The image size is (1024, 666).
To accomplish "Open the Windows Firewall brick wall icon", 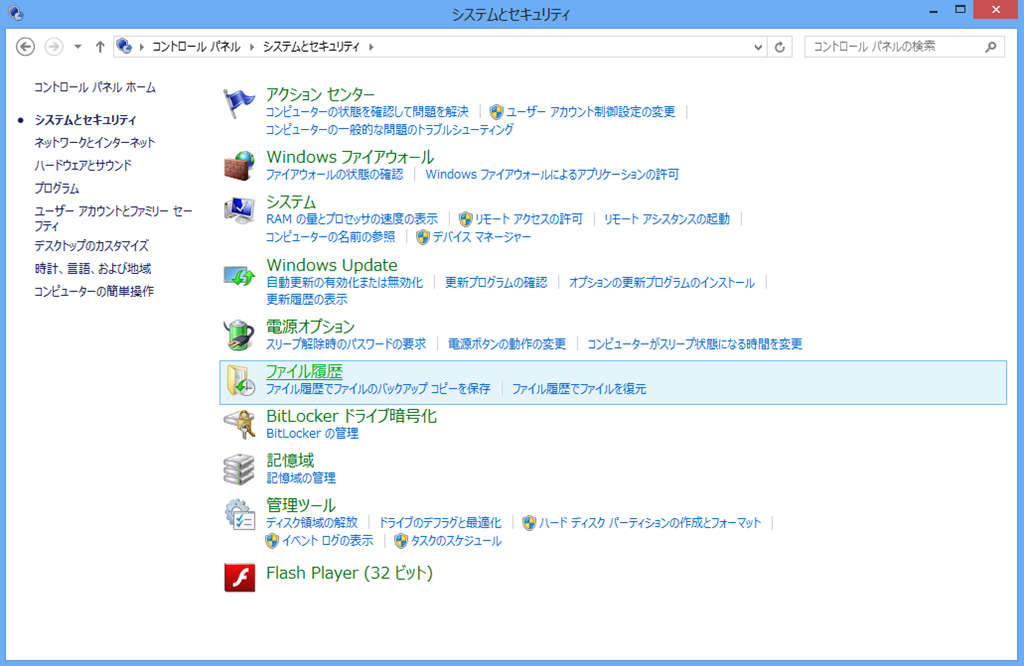I will (x=238, y=165).
